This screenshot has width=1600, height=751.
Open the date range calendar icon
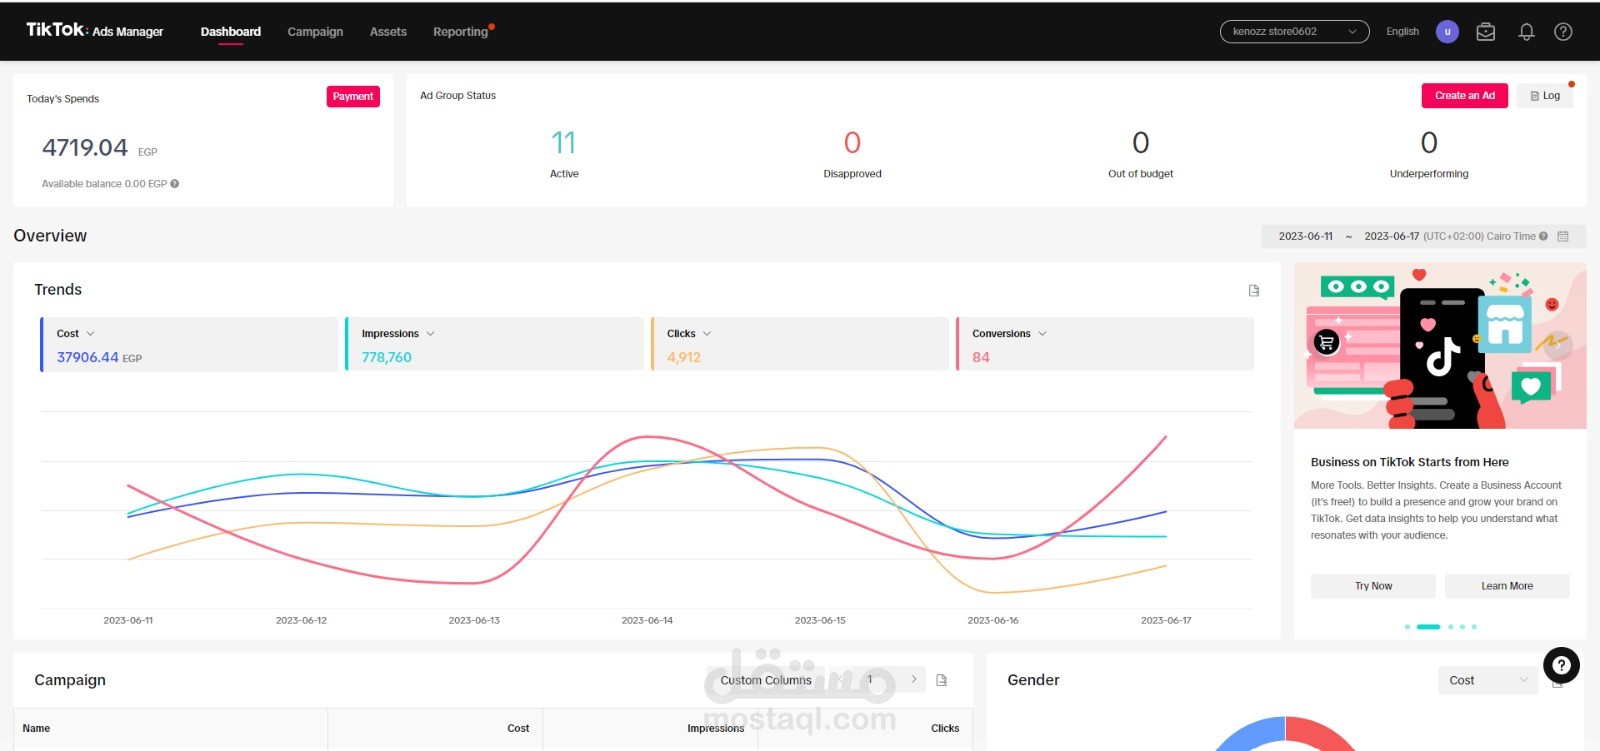[x=1563, y=237]
